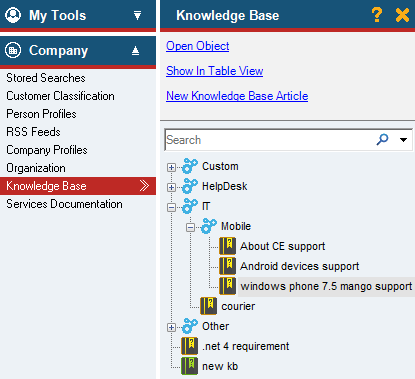
Task: Click the Company building icon
Action: [13, 50]
